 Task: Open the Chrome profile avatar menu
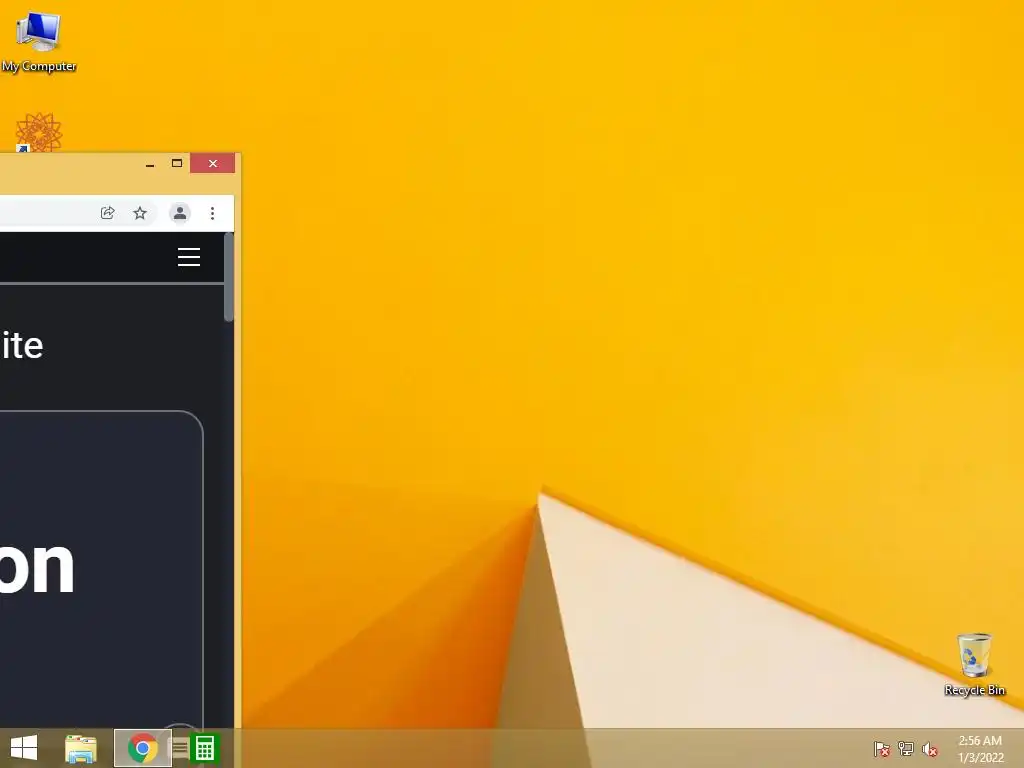point(180,213)
